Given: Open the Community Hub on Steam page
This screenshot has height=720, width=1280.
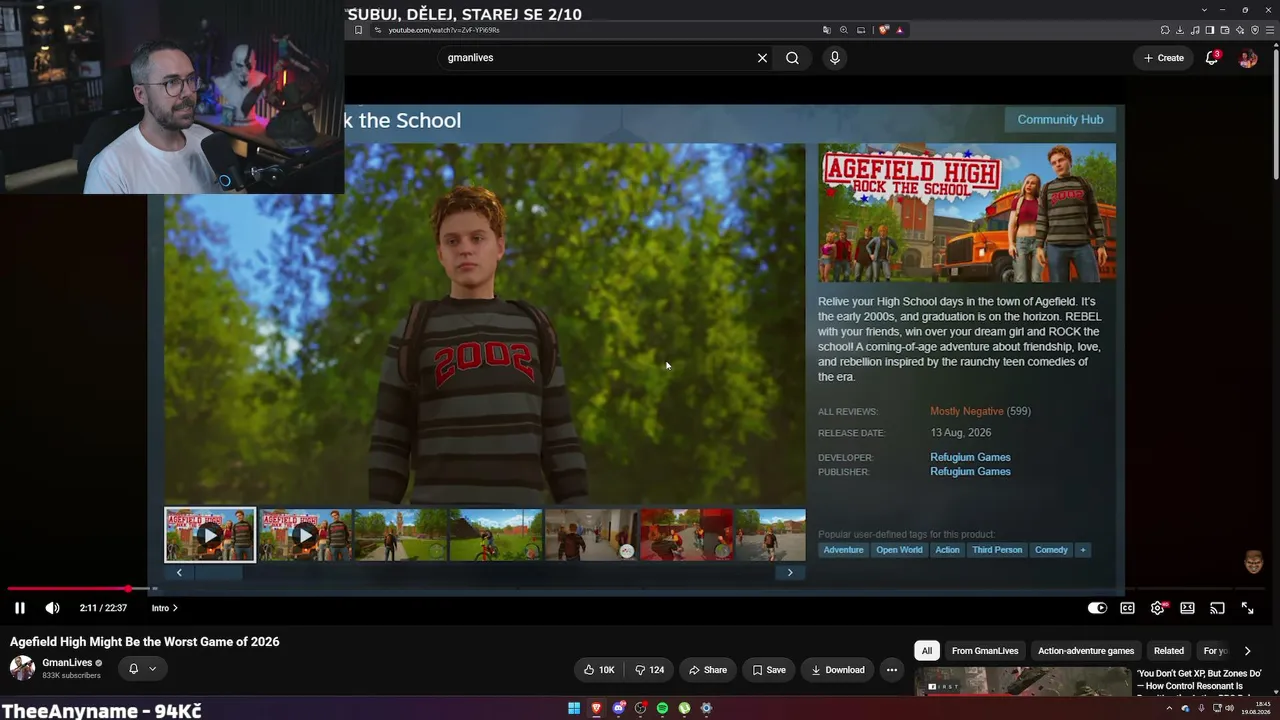Looking at the screenshot, I should click(x=1060, y=120).
